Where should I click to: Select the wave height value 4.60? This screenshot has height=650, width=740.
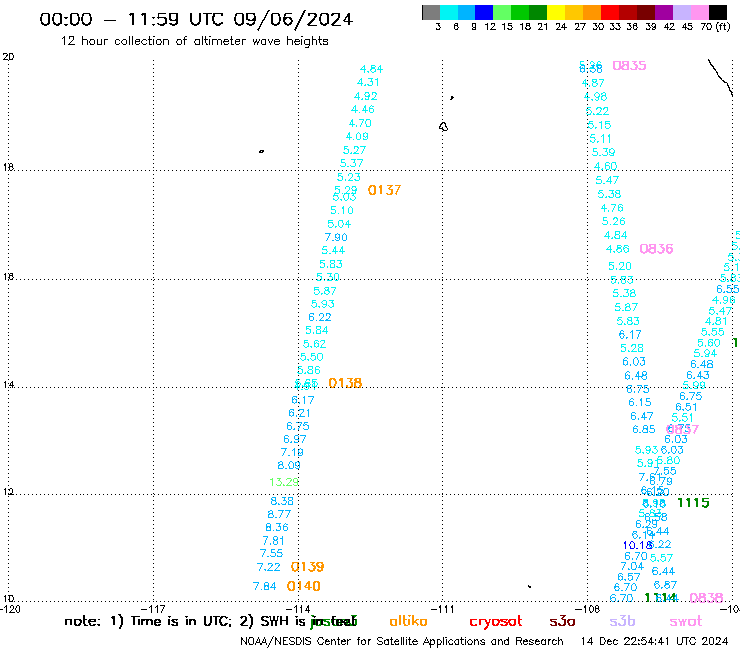coord(605,166)
